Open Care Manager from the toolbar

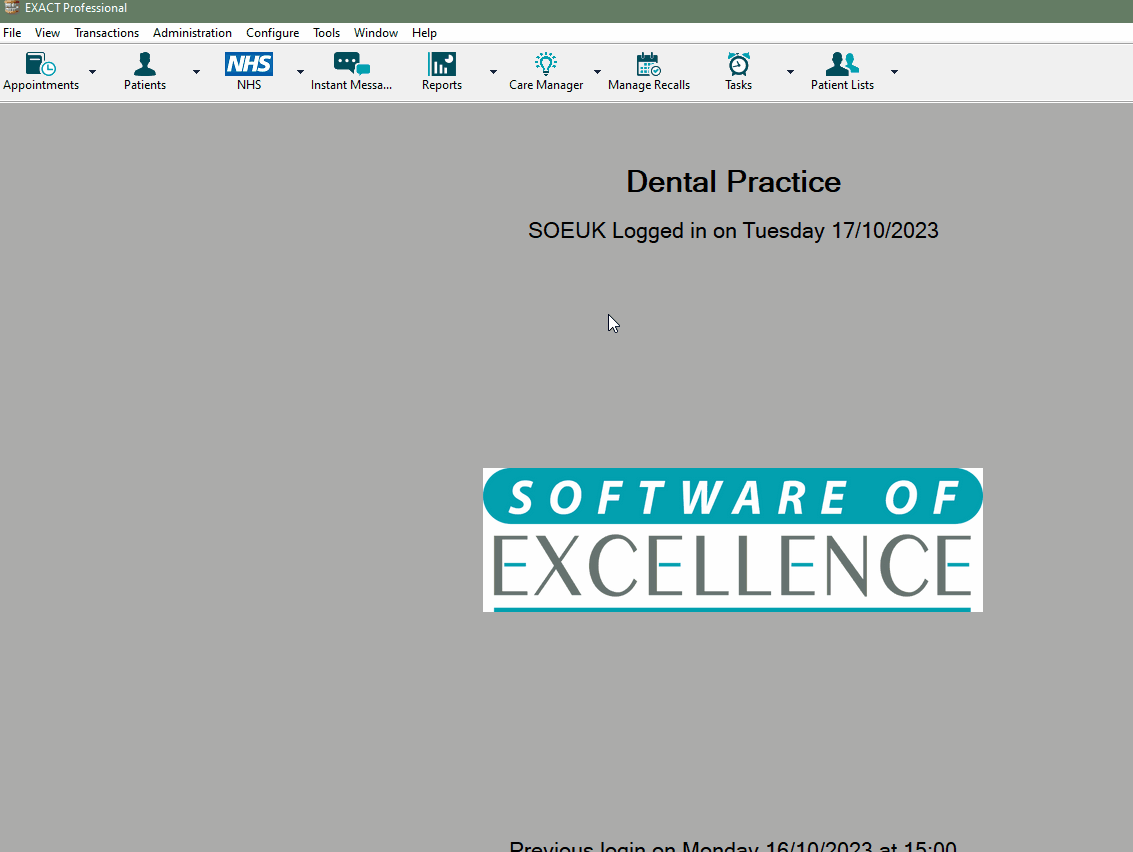546,72
